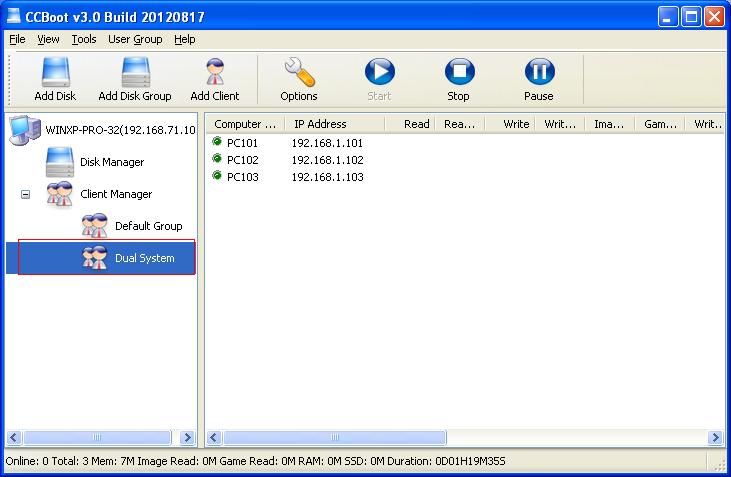This screenshot has height=477, width=731.
Task: Click the Default Group icon
Action: click(x=95, y=226)
